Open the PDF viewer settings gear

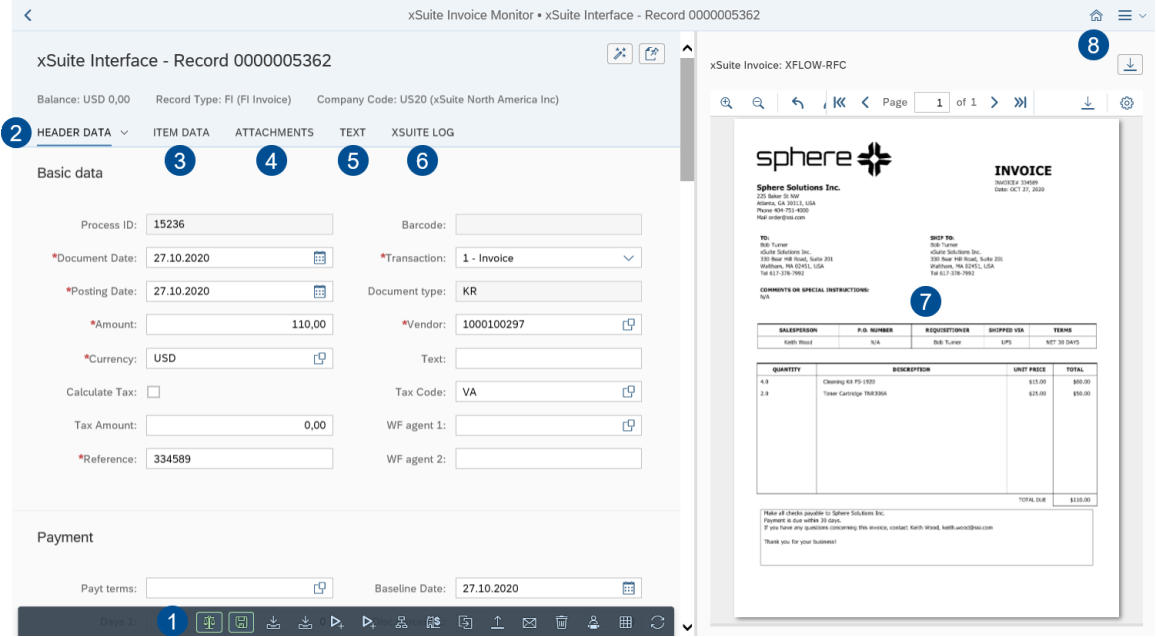point(1126,102)
